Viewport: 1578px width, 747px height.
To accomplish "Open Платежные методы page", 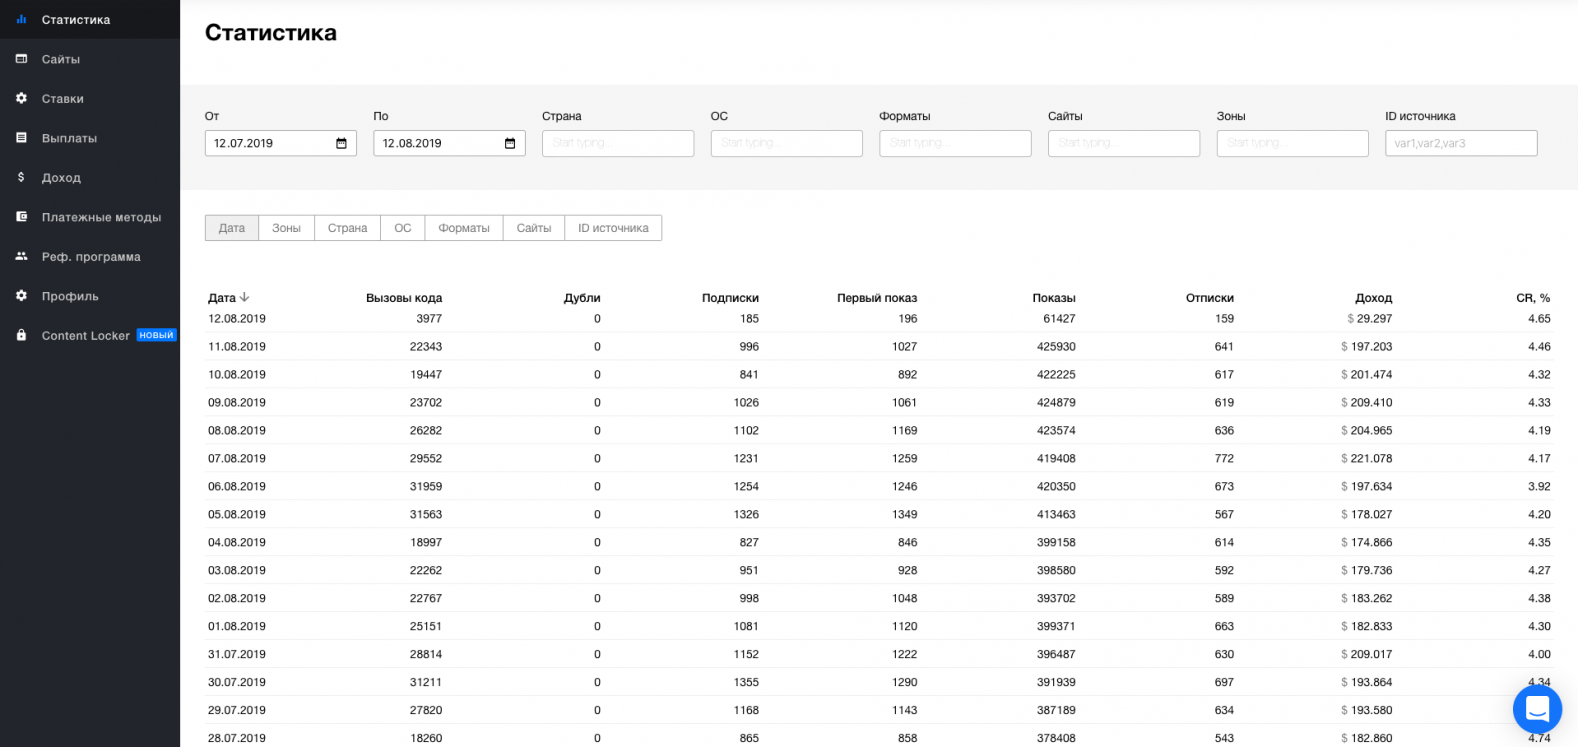I will point(101,217).
